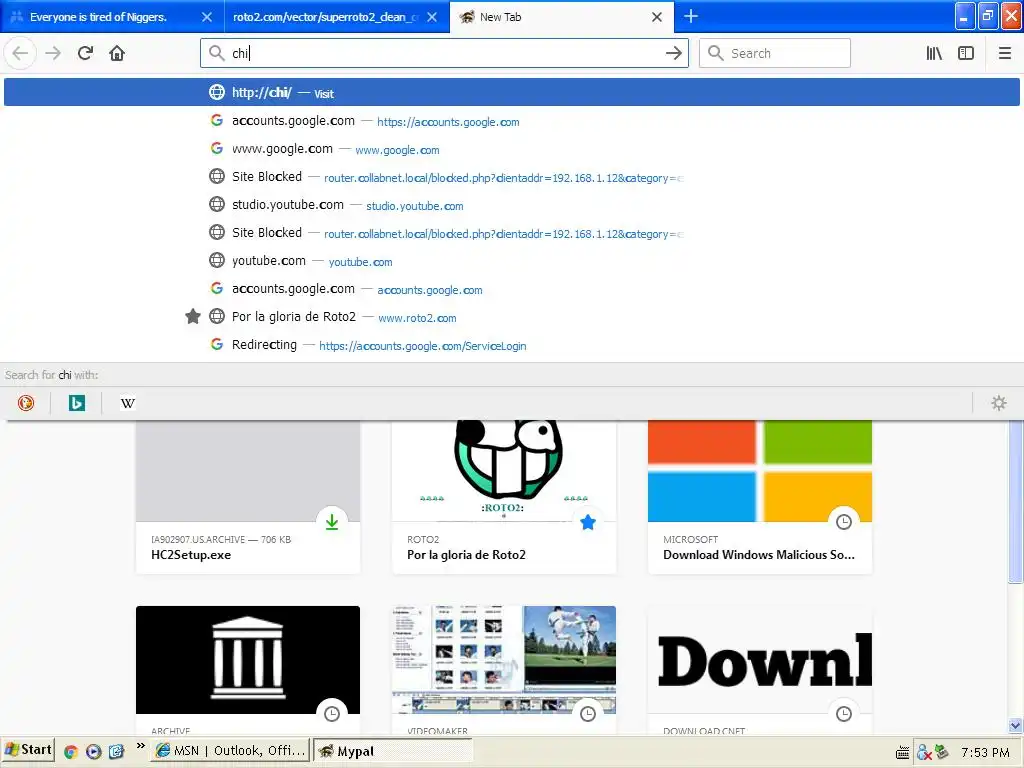Open the home page button

point(117,53)
